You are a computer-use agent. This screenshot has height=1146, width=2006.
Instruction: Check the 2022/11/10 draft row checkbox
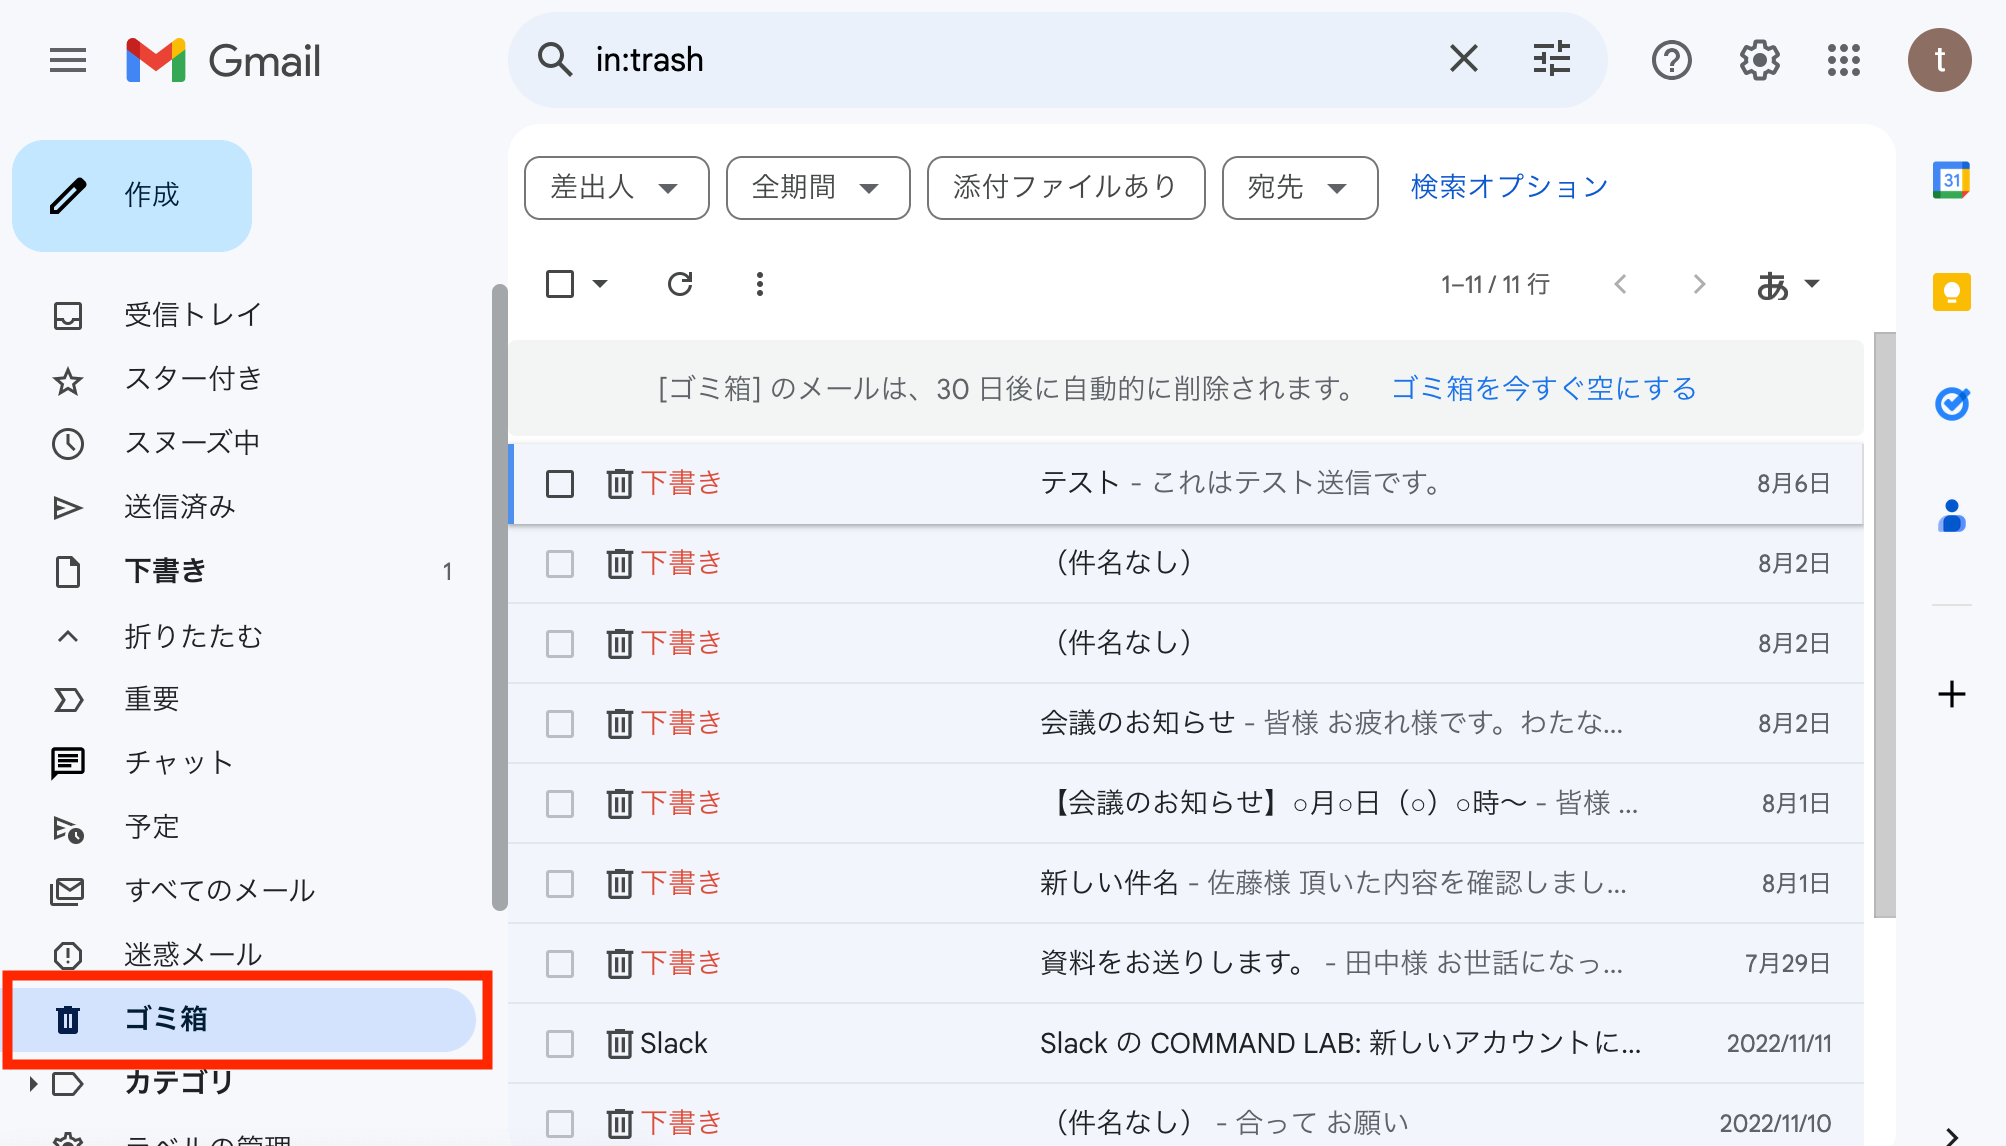(560, 1124)
